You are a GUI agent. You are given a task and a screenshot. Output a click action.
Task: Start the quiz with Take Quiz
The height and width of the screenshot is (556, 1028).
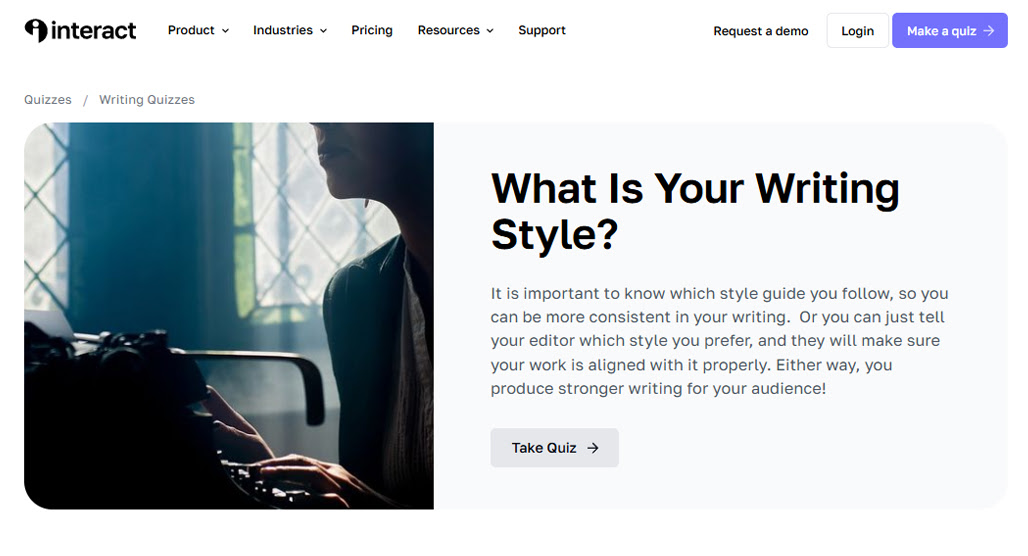pos(555,448)
